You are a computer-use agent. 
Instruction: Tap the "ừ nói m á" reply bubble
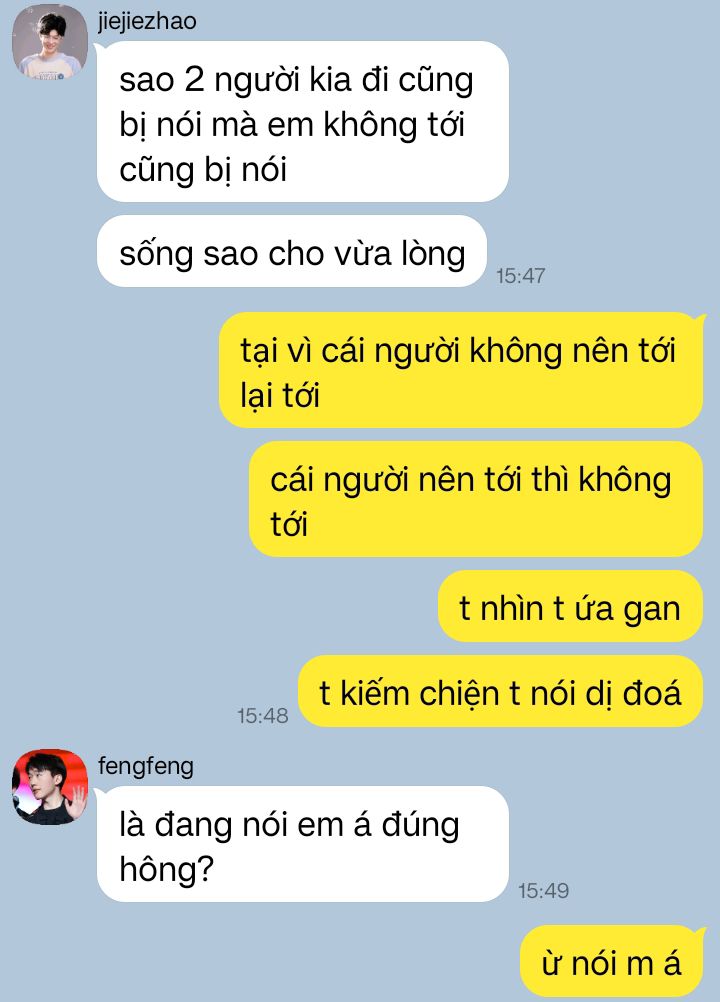click(611, 962)
